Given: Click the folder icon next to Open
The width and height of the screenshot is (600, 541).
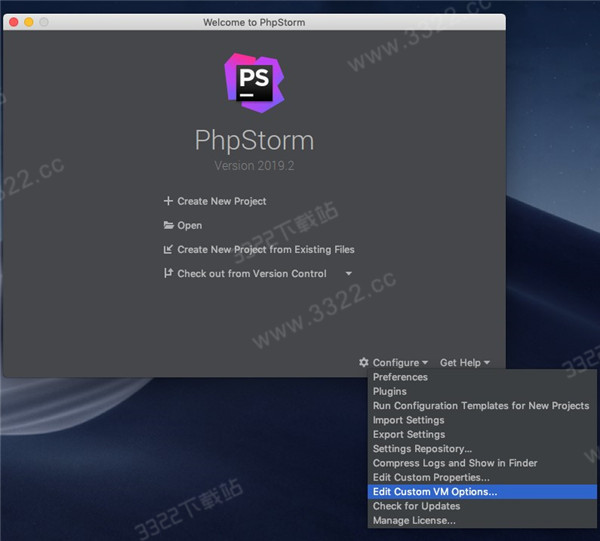Looking at the screenshot, I should 168,225.
